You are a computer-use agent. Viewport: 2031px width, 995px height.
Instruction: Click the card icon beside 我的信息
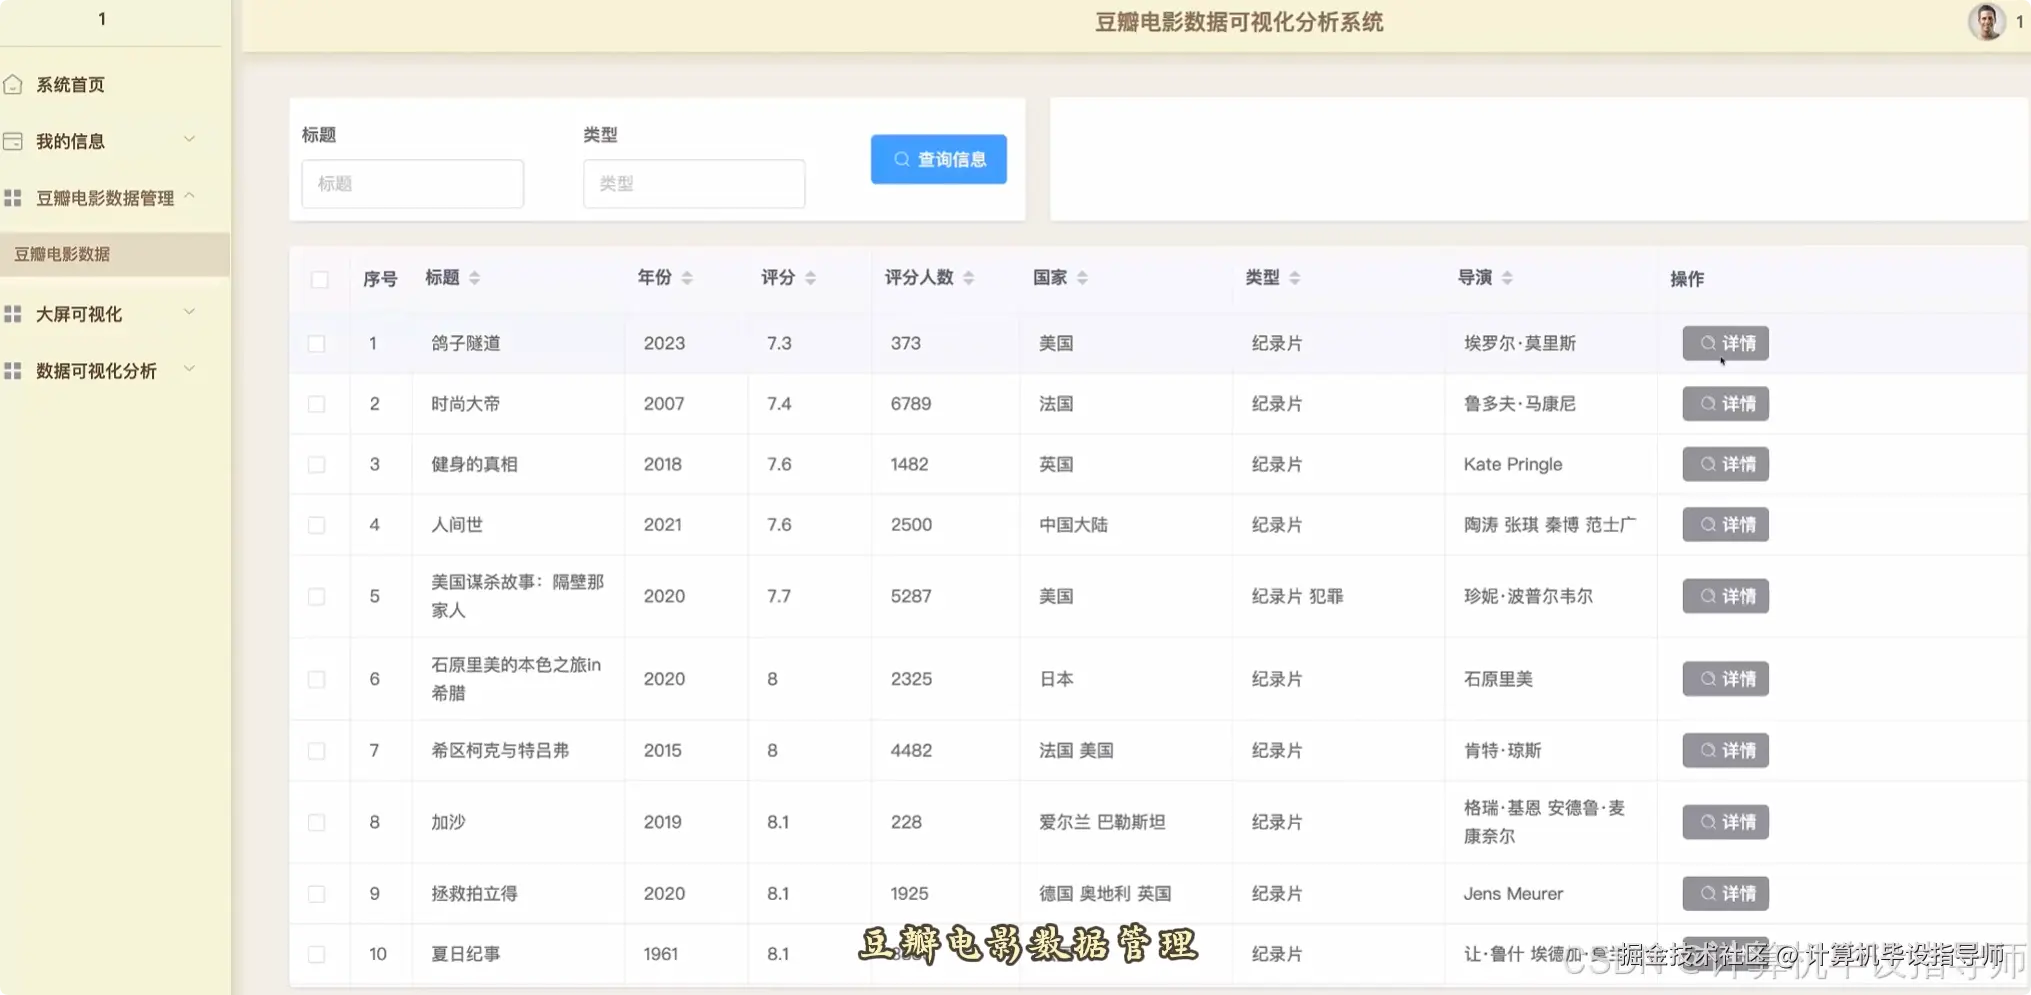(x=13, y=141)
